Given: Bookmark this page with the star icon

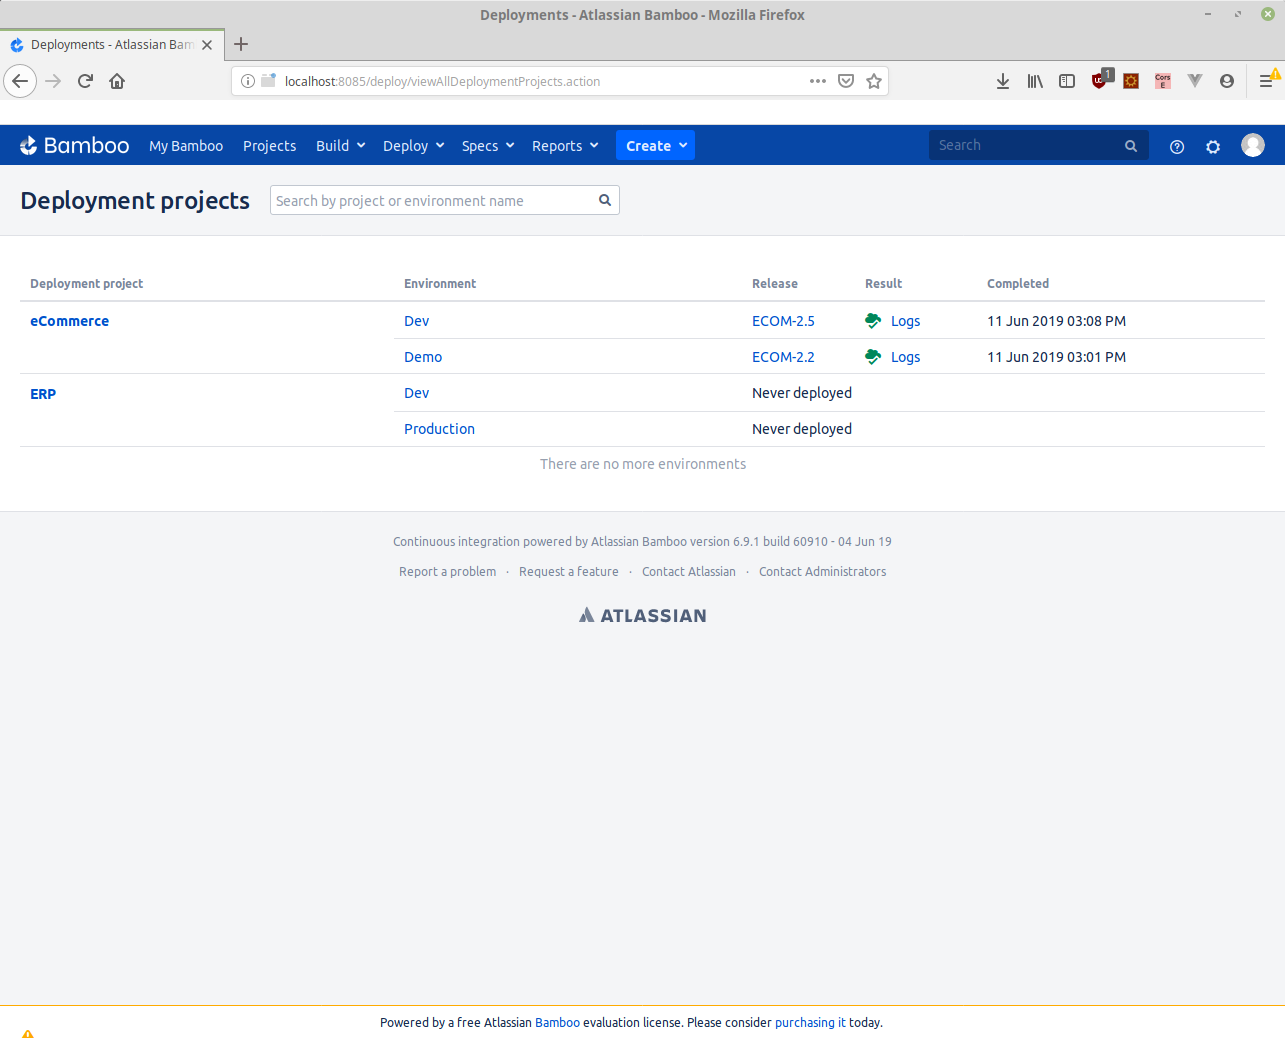Looking at the screenshot, I should pos(874,82).
